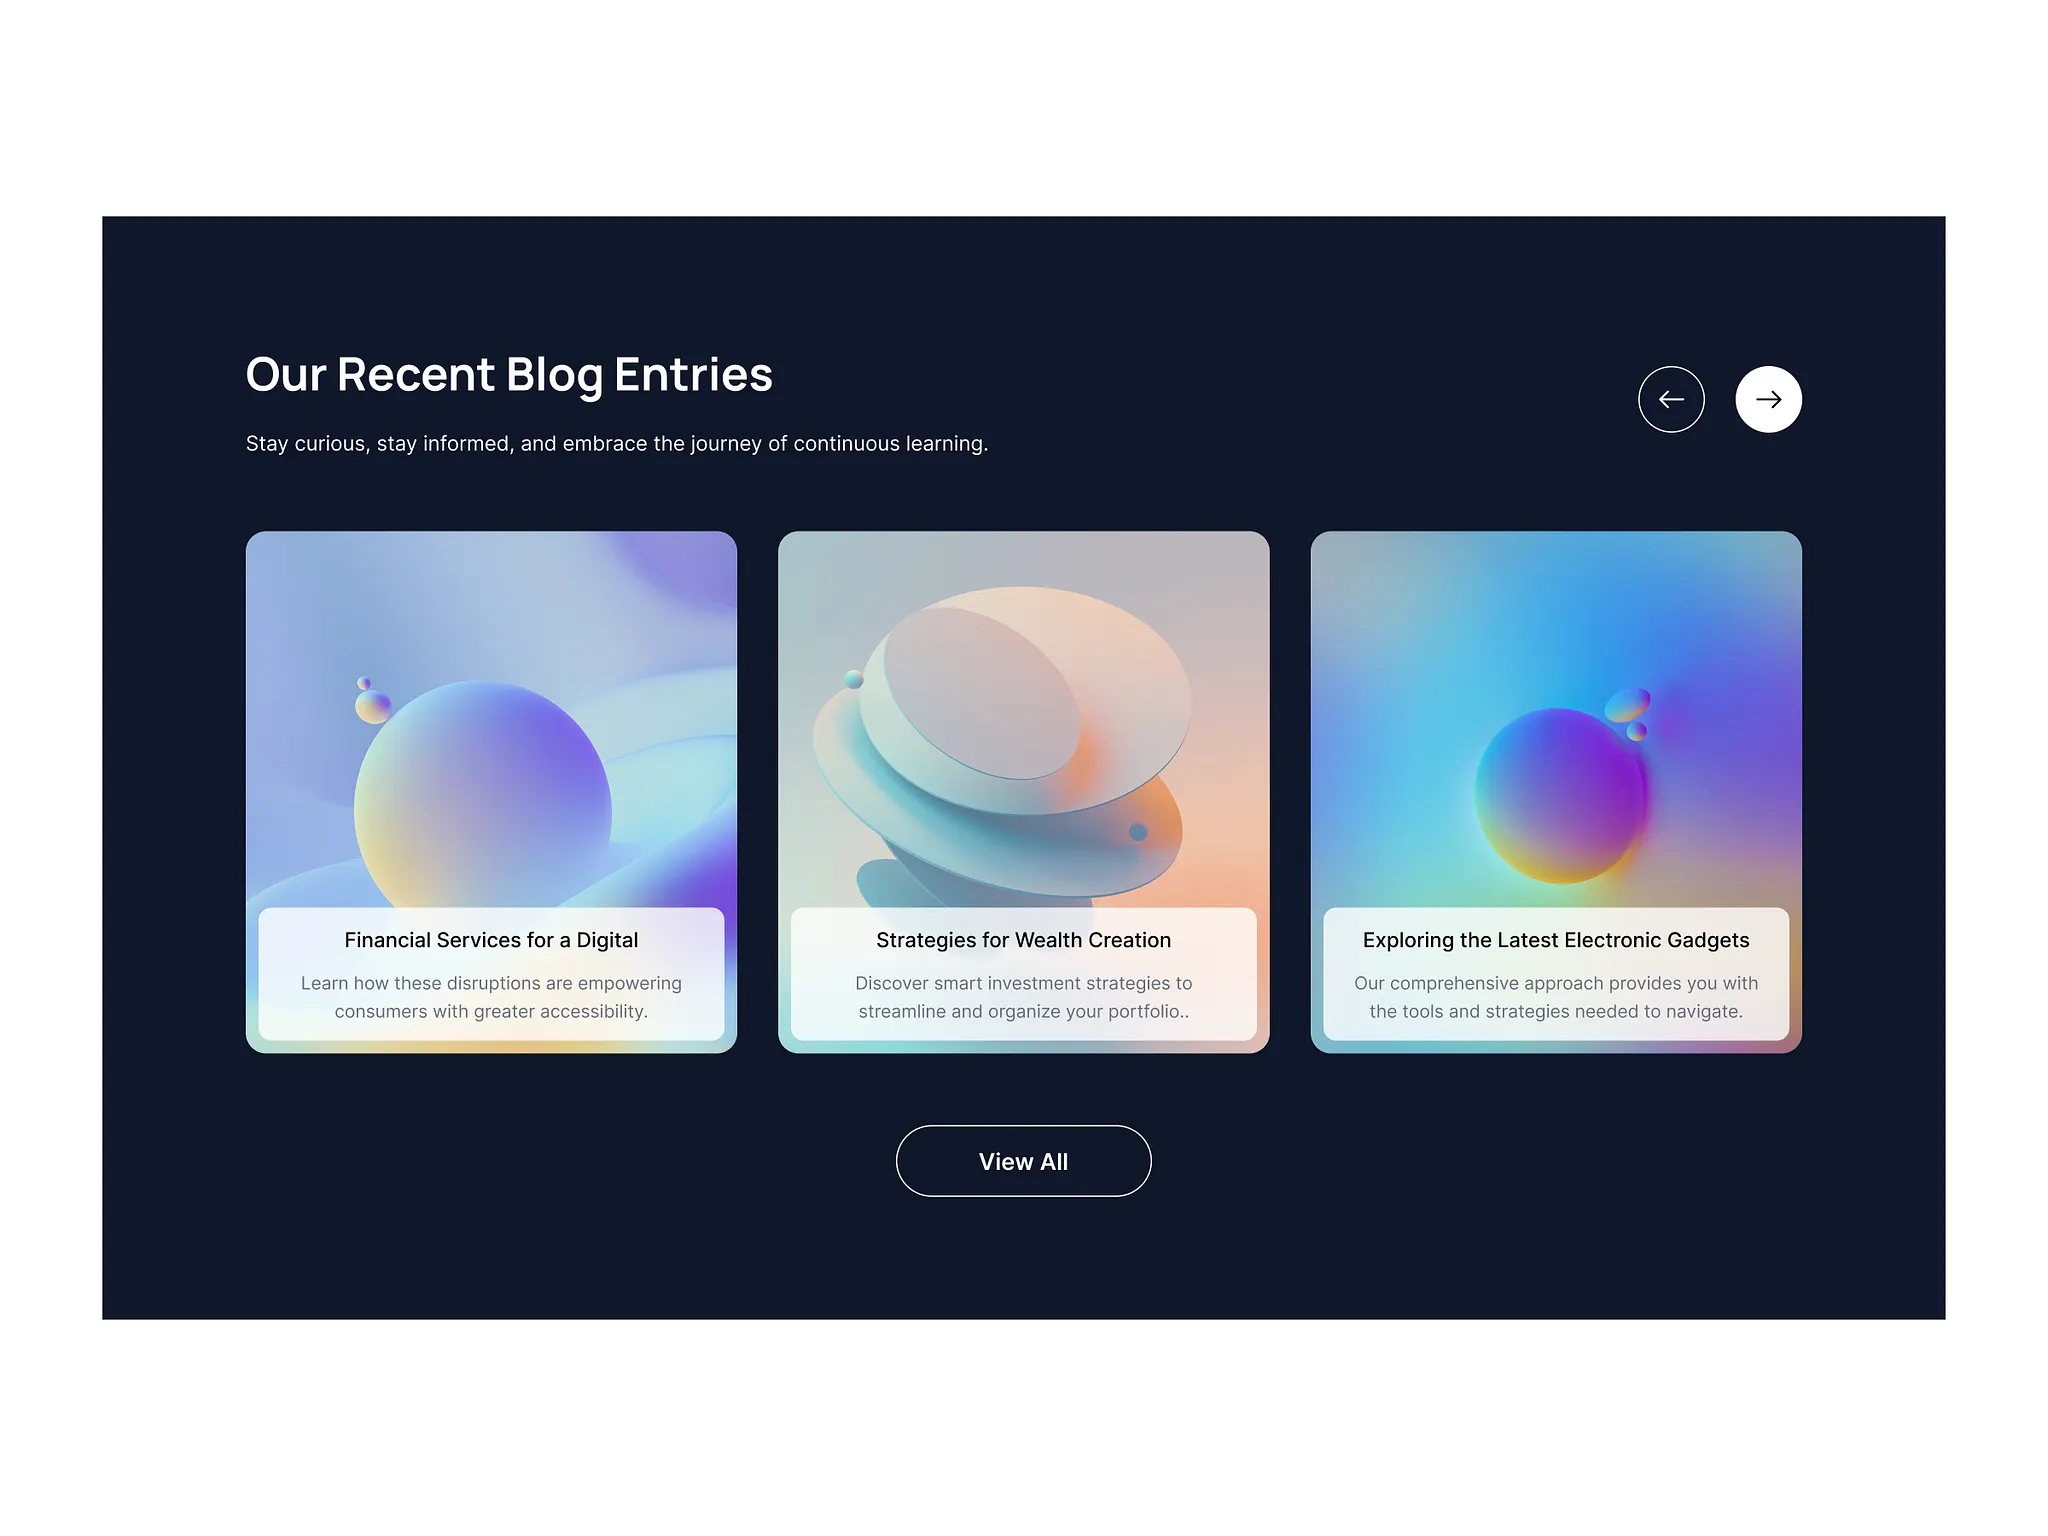This screenshot has width=2048, height=1536.
Task: Click the 'Our Recent Blog Entries' heading
Action: coord(509,375)
